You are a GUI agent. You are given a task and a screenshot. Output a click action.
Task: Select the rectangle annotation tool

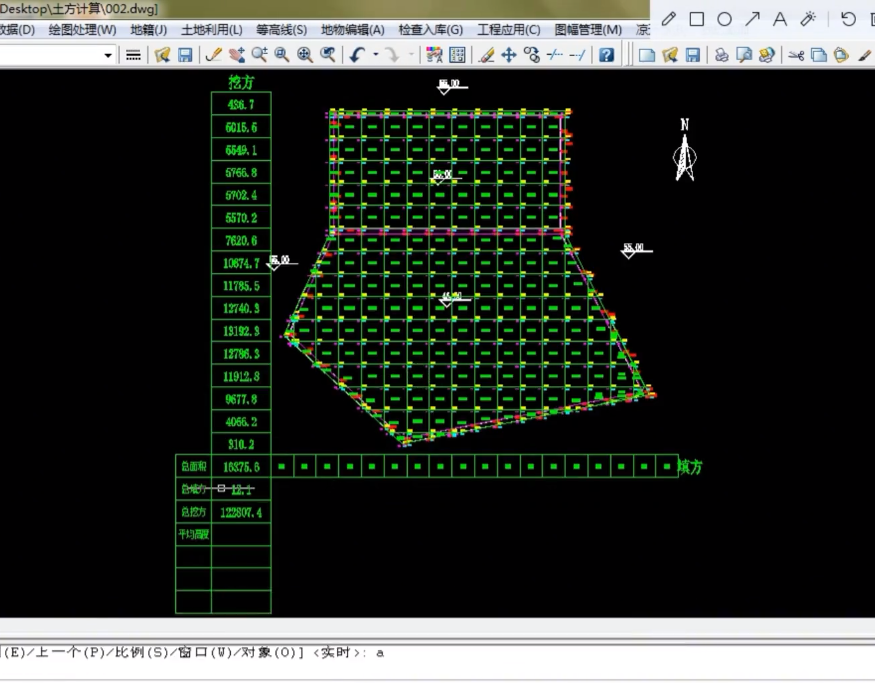pos(697,19)
